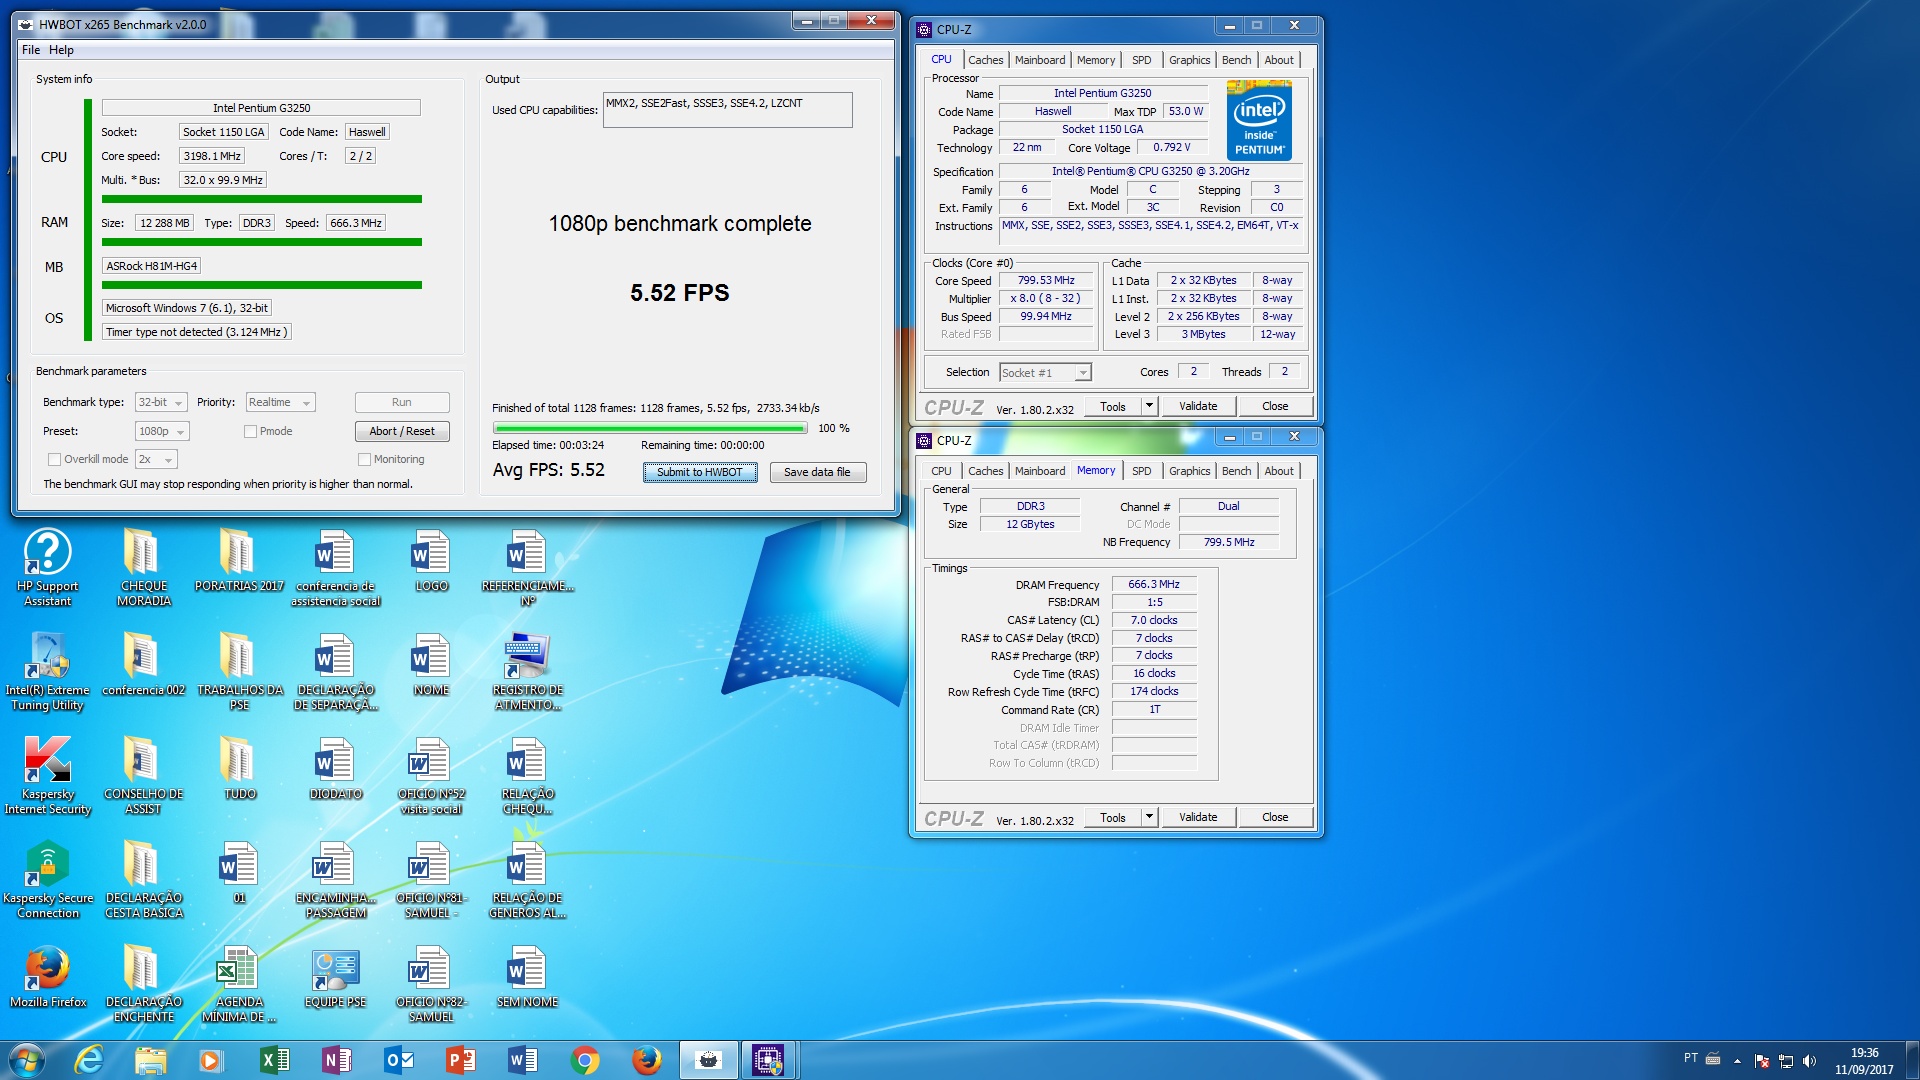Switch to Mainboard tab in upper CPU-Z
Viewport: 1920px width, 1080px height.
1040,60
